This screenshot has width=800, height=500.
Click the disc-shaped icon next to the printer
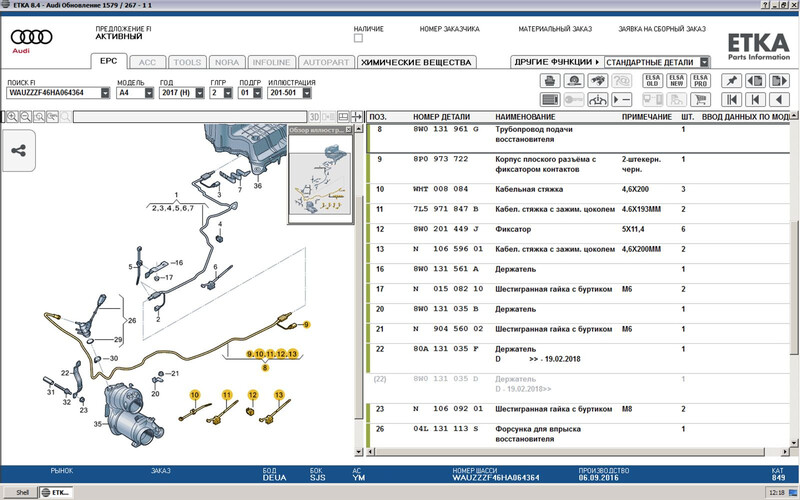point(574,81)
